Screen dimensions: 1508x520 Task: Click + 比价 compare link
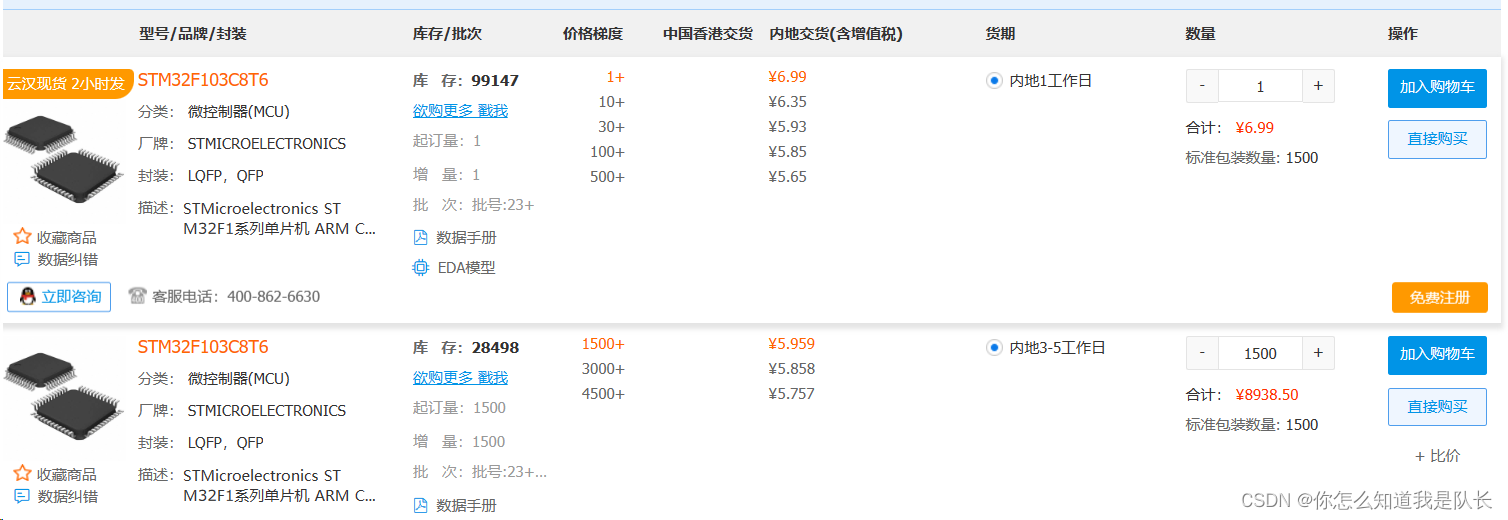click(1437, 456)
